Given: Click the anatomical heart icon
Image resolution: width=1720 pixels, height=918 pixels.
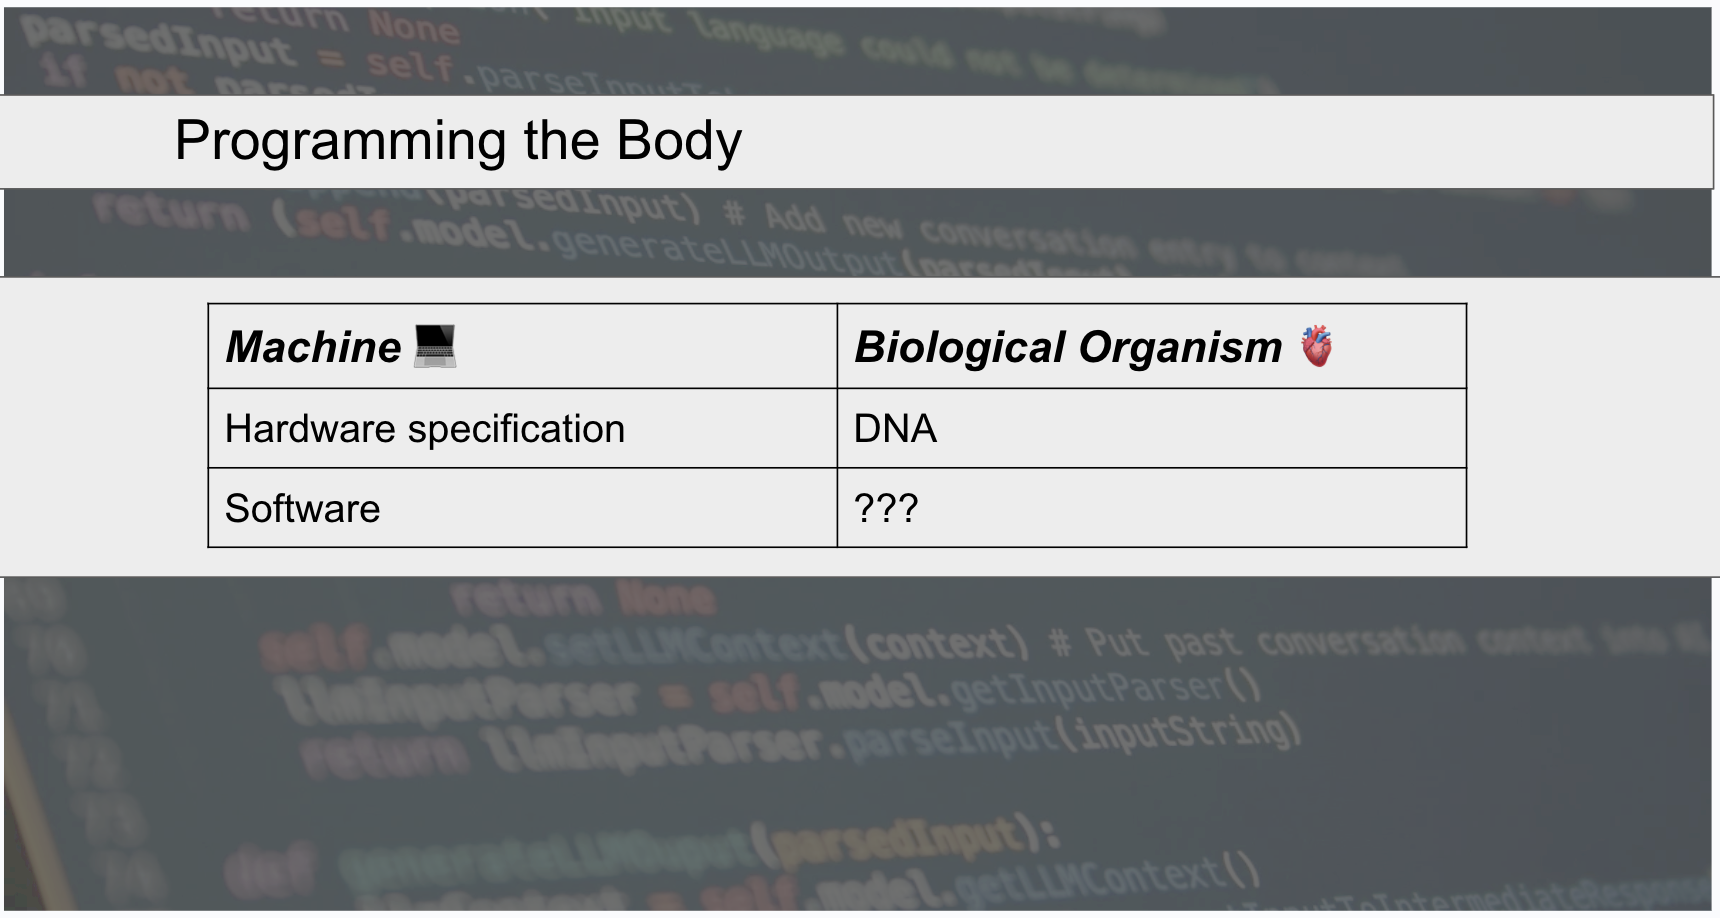Looking at the screenshot, I should coord(1316,346).
